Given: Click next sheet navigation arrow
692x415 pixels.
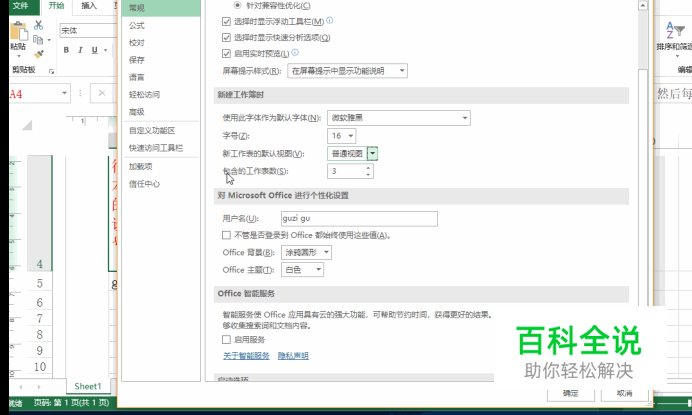Looking at the screenshot, I should (x=39, y=387).
